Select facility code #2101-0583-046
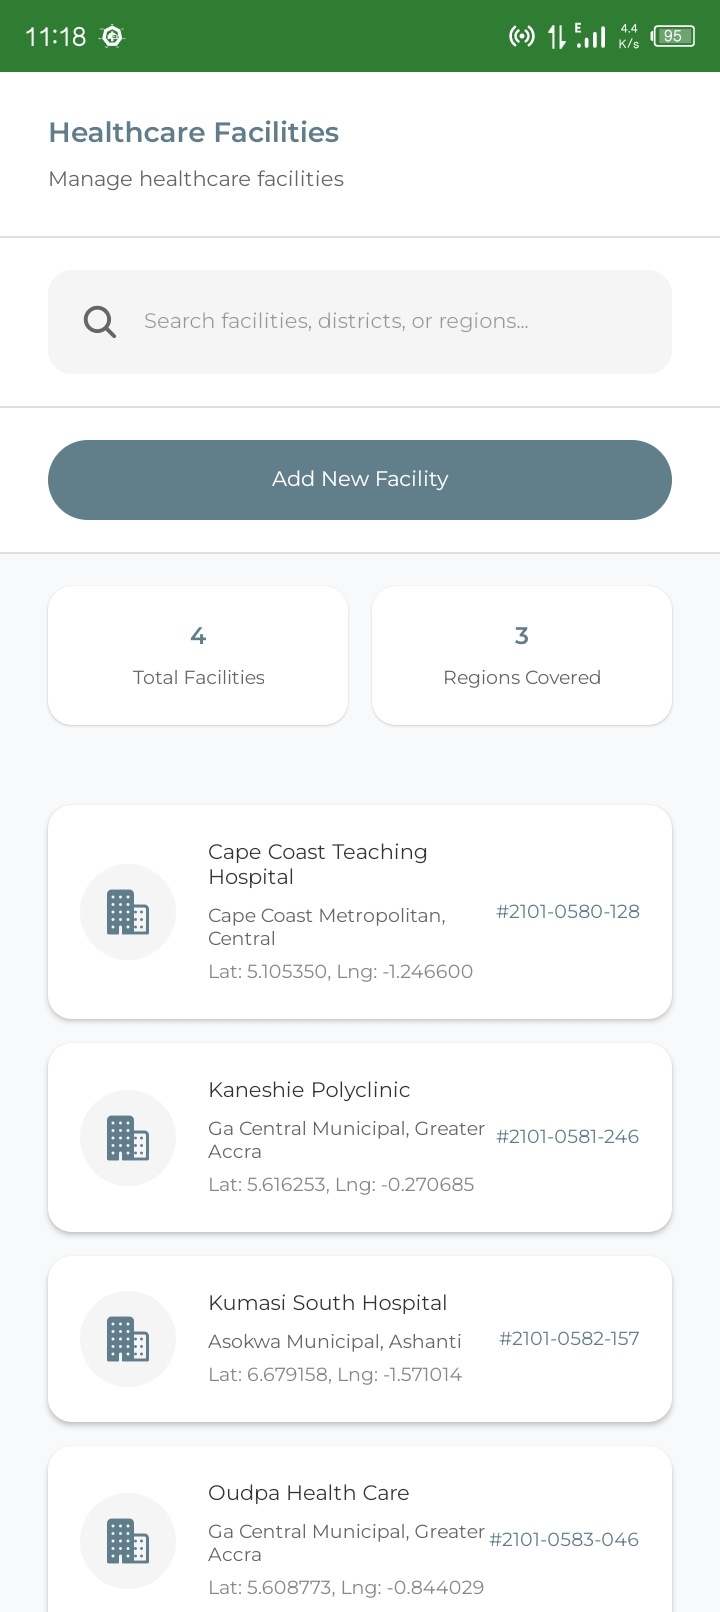720x1612 pixels. coord(564,1539)
